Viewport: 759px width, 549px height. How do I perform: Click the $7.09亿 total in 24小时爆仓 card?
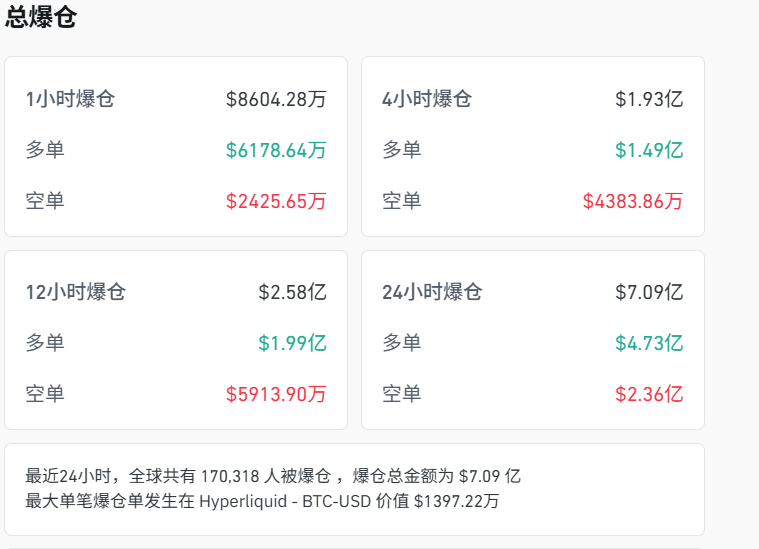pyautogui.click(x=649, y=293)
